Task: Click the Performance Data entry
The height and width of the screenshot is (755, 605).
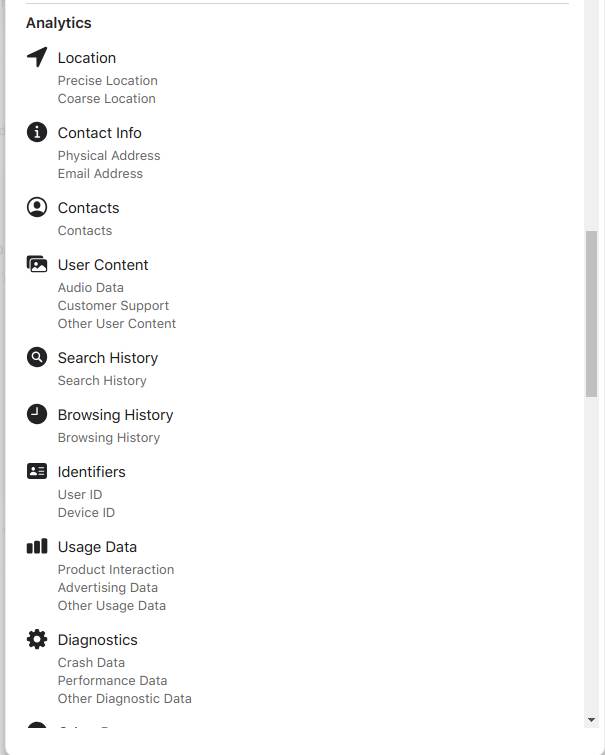Action: 112,681
